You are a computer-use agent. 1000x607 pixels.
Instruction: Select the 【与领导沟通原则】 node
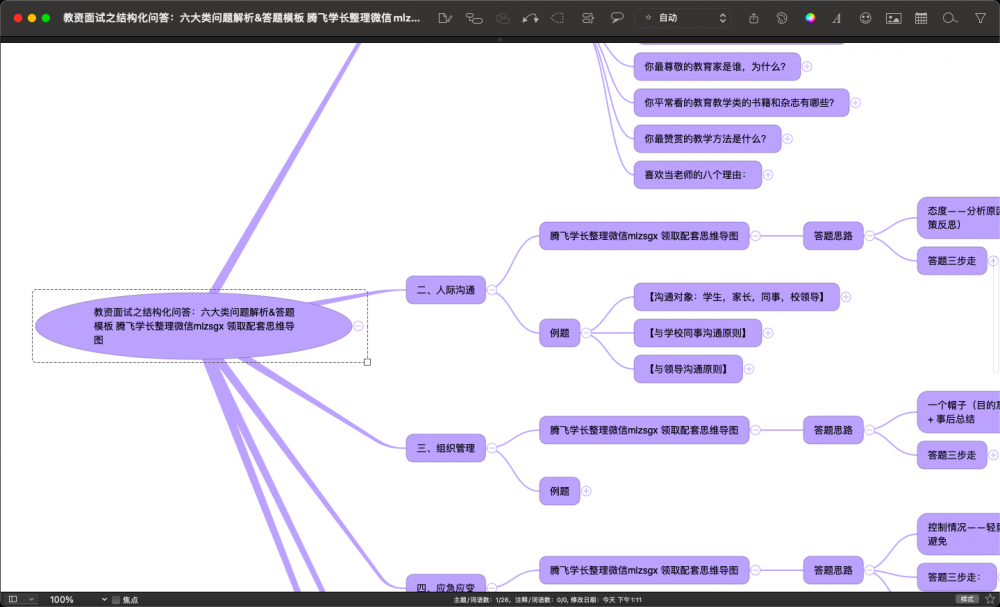click(x=688, y=369)
